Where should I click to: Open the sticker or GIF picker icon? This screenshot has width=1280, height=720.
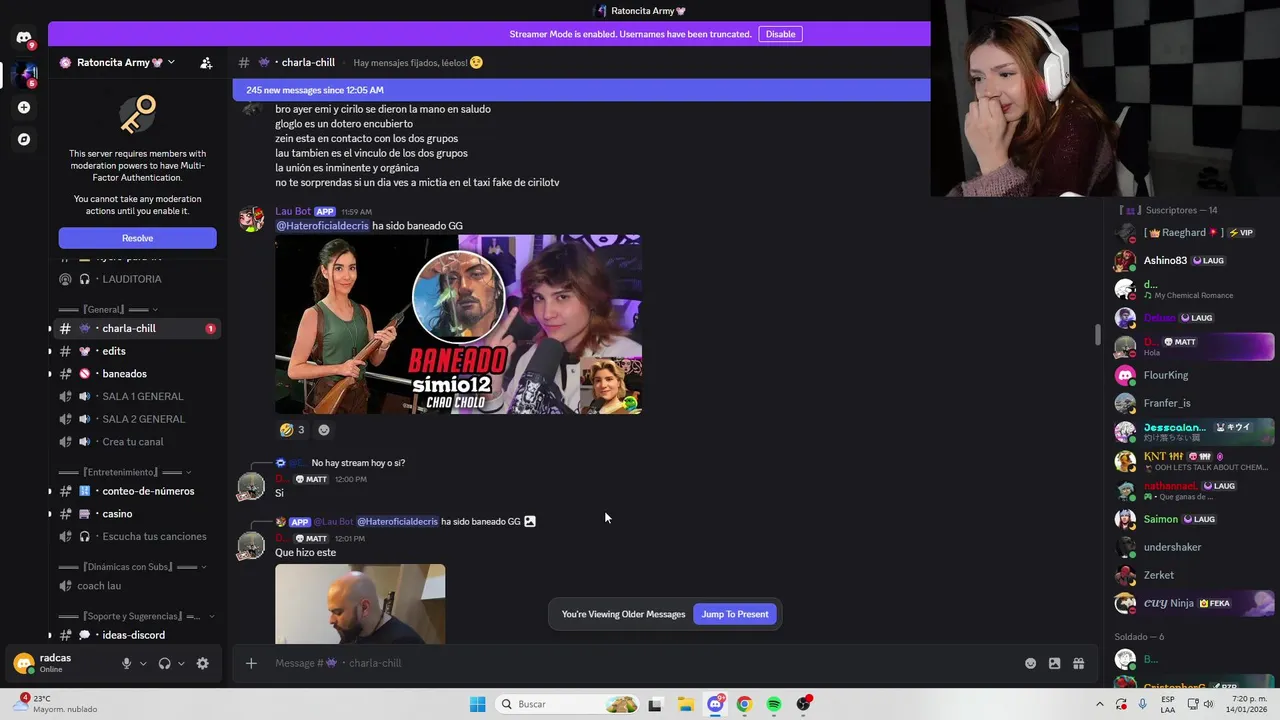pos(1054,663)
